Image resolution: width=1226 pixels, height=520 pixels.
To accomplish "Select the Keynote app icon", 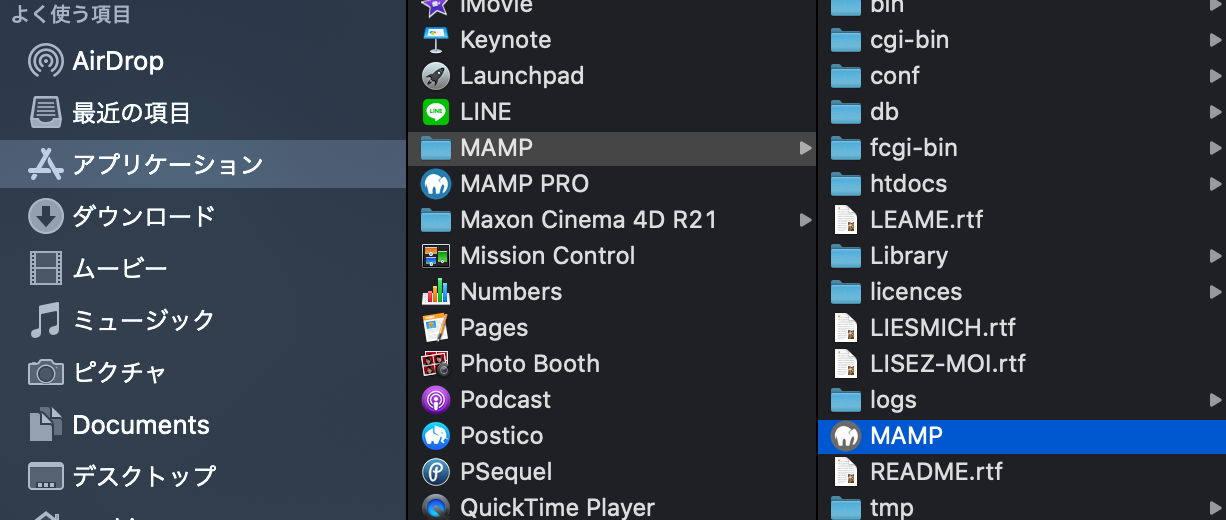I will point(435,40).
